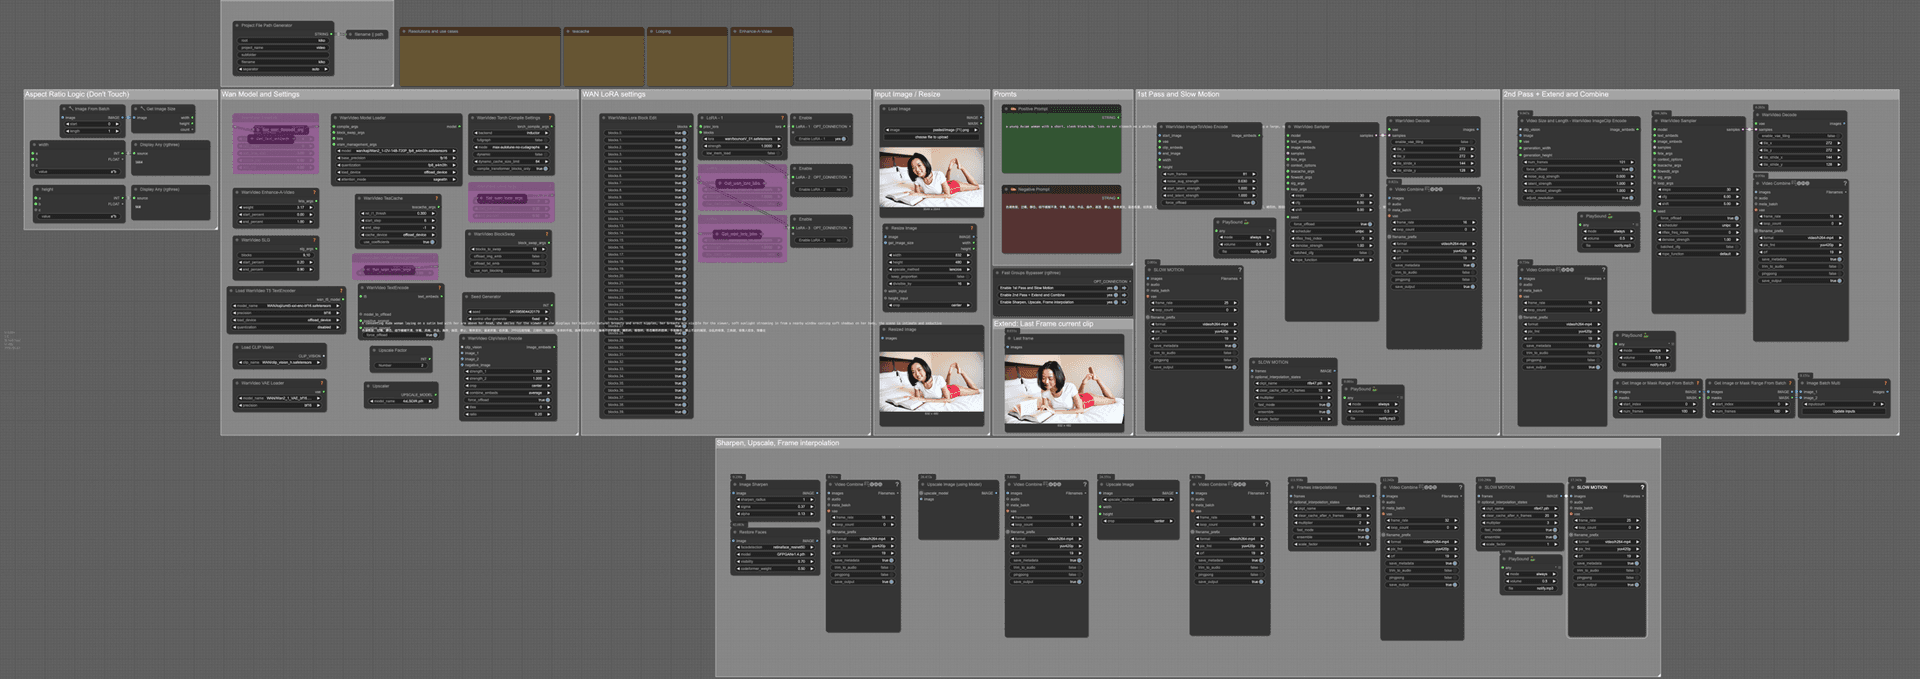Jump to Sharpen, Upscale group via bypasser arrow

pyautogui.click(x=1124, y=302)
